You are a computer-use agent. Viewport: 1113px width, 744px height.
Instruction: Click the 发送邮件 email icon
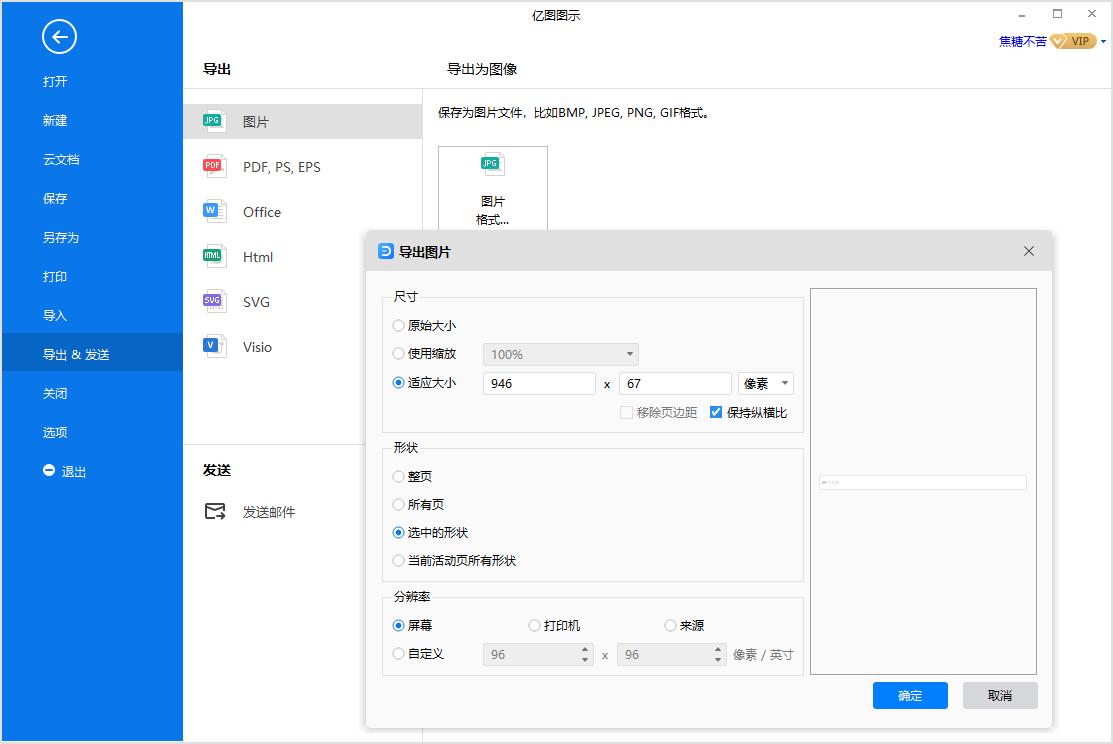coord(213,510)
